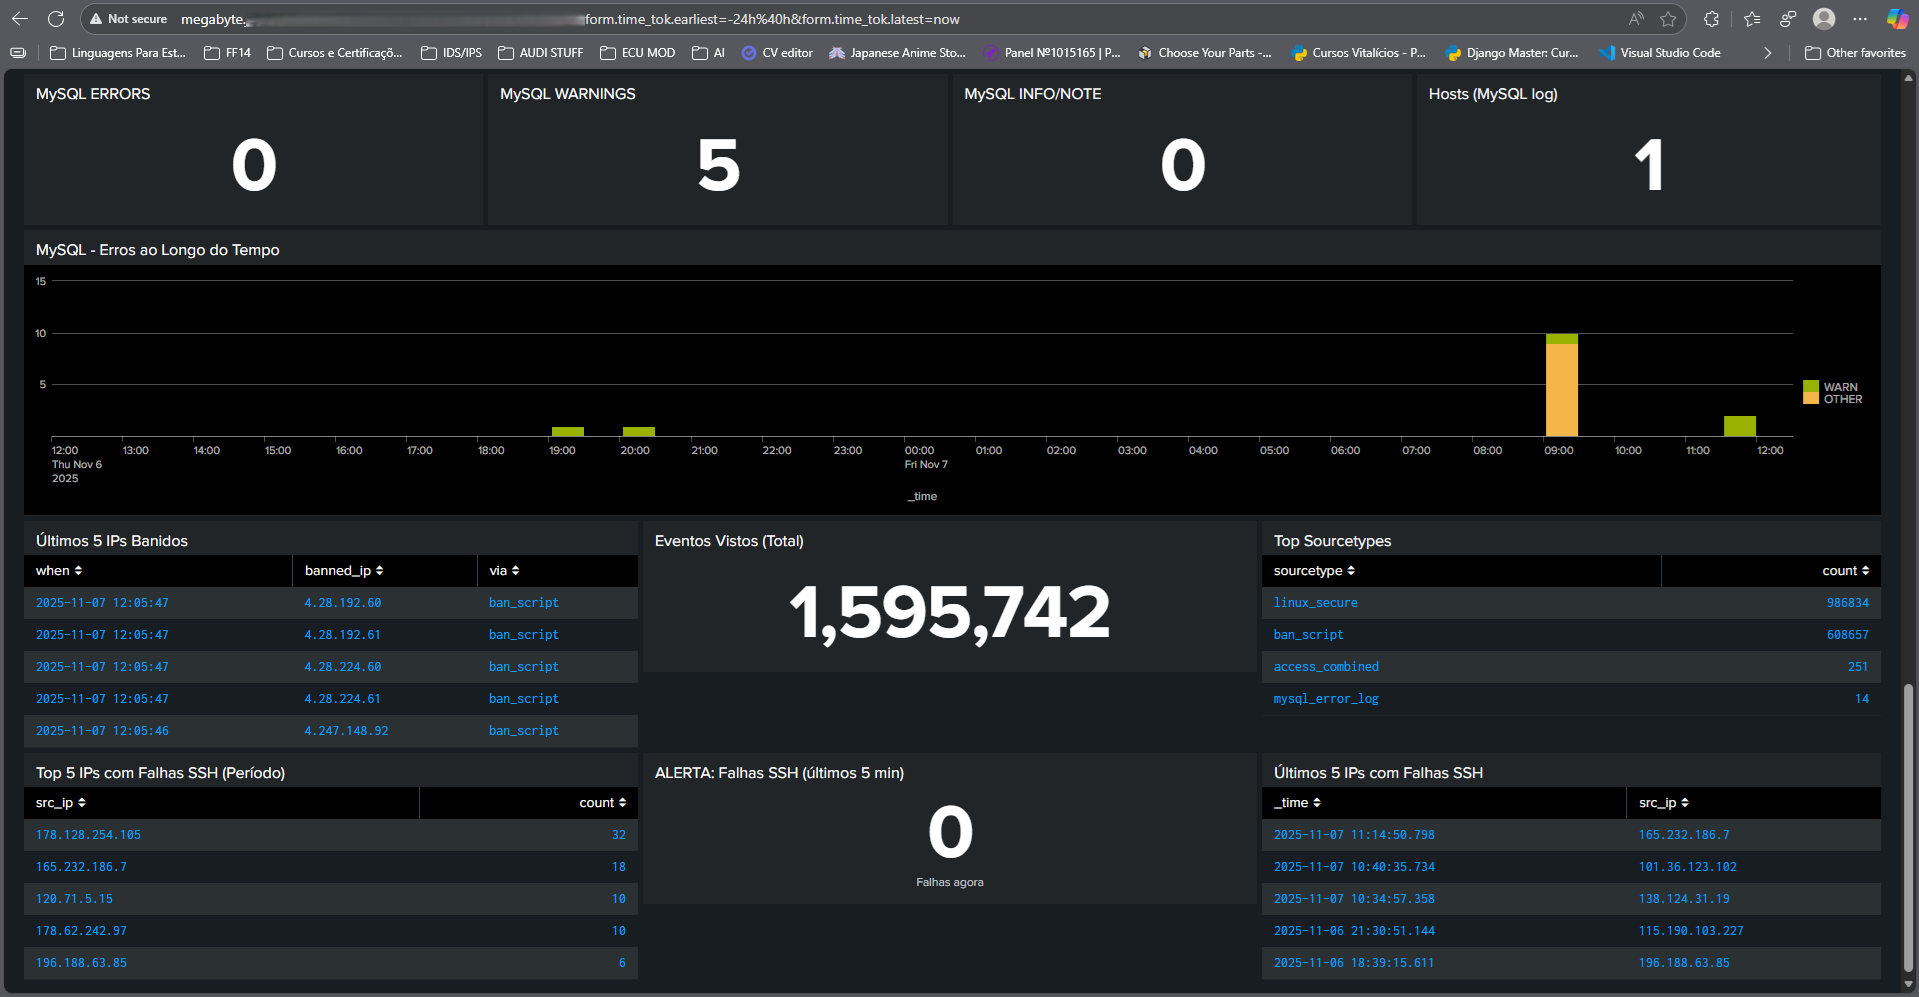Image resolution: width=1919 pixels, height=997 pixels.
Task: Expand the bookmarks overflow chevron
Action: [x=1768, y=53]
